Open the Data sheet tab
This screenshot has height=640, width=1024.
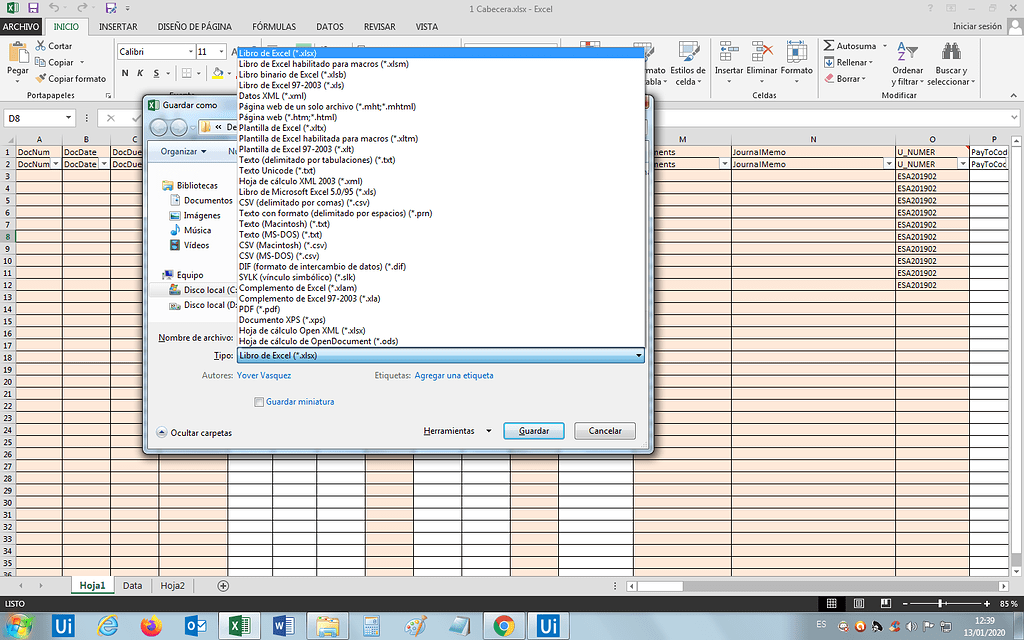[x=131, y=586]
